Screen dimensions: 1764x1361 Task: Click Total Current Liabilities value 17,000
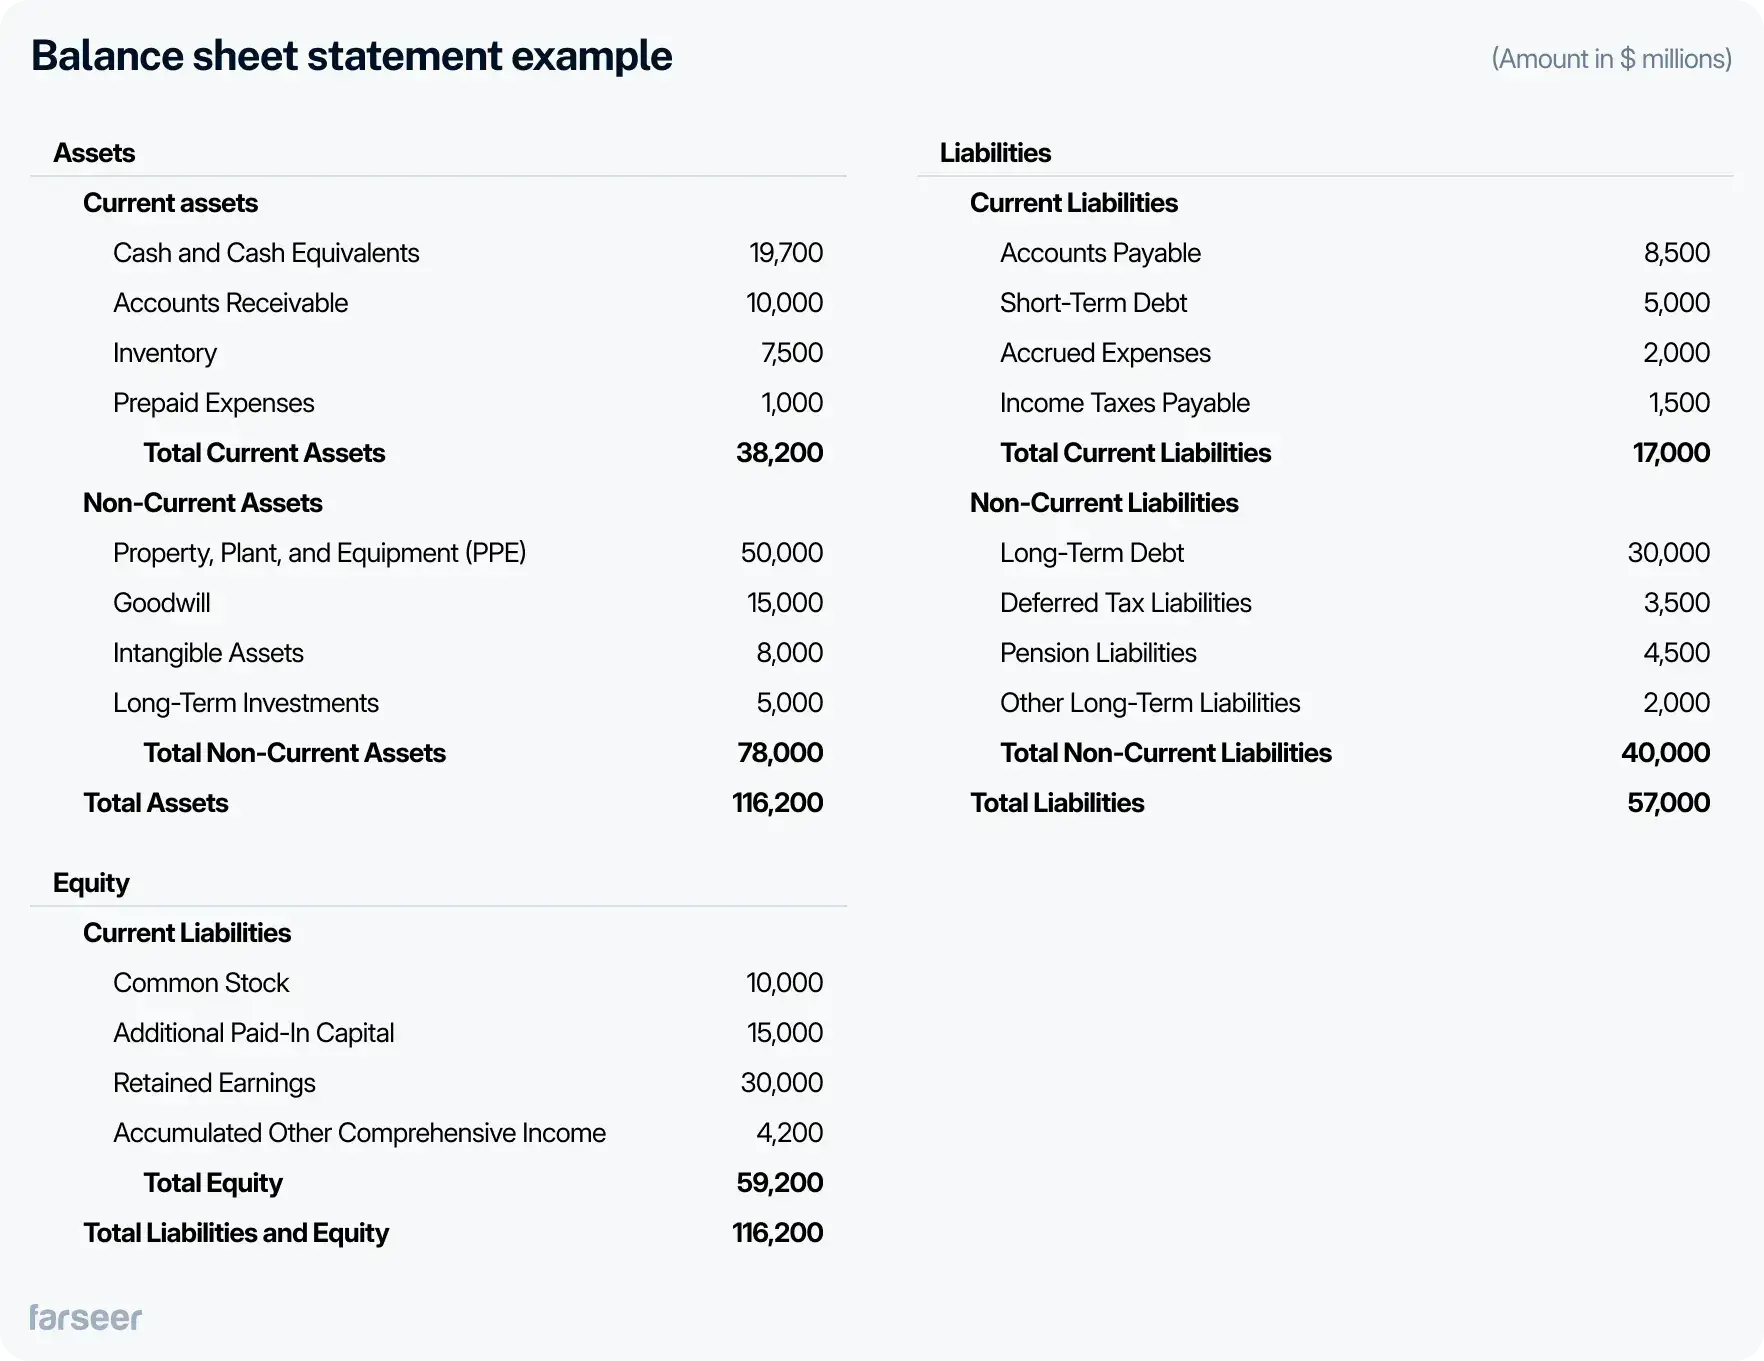coord(1670,452)
